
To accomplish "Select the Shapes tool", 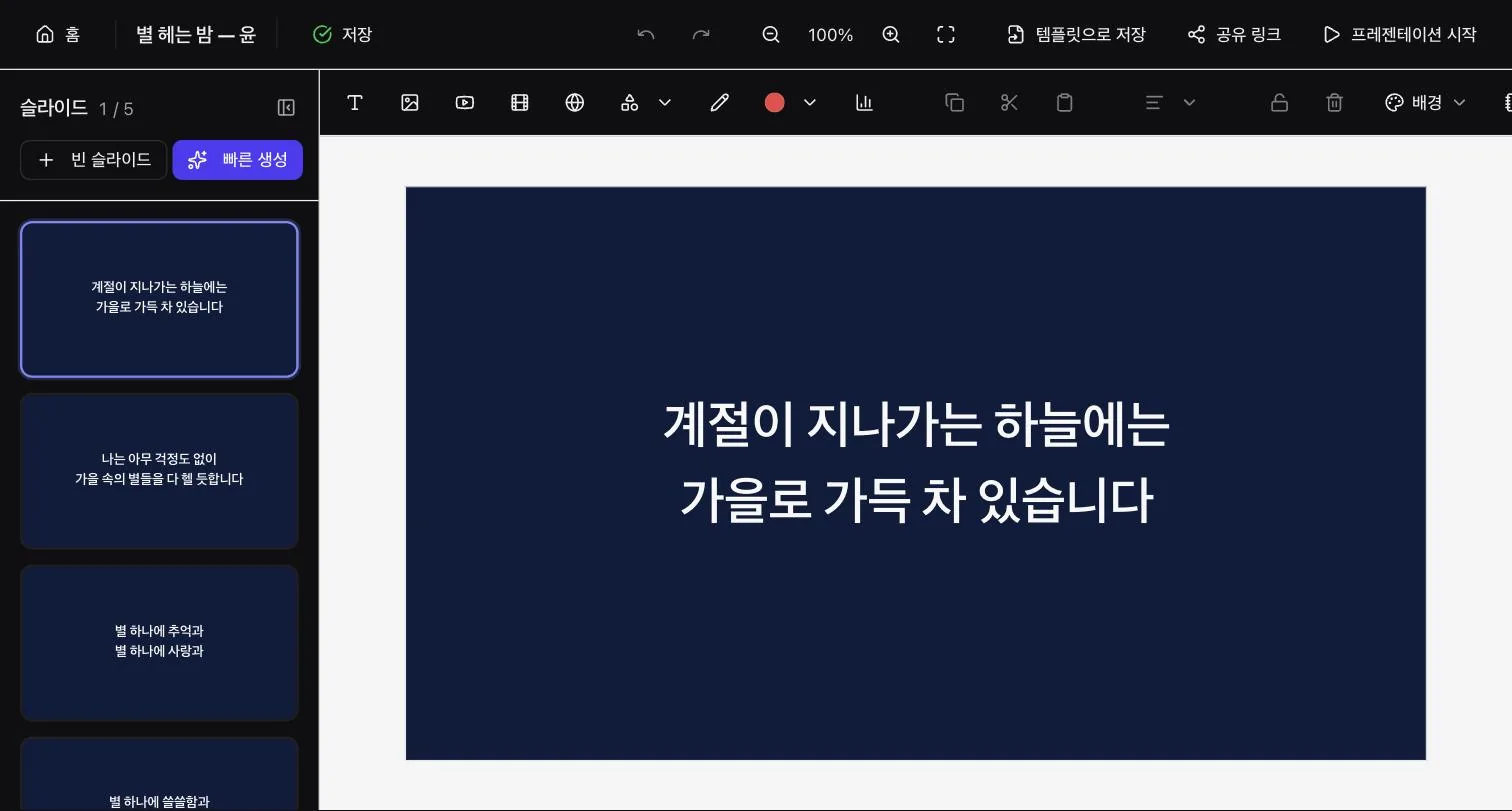I will click(x=629, y=102).
